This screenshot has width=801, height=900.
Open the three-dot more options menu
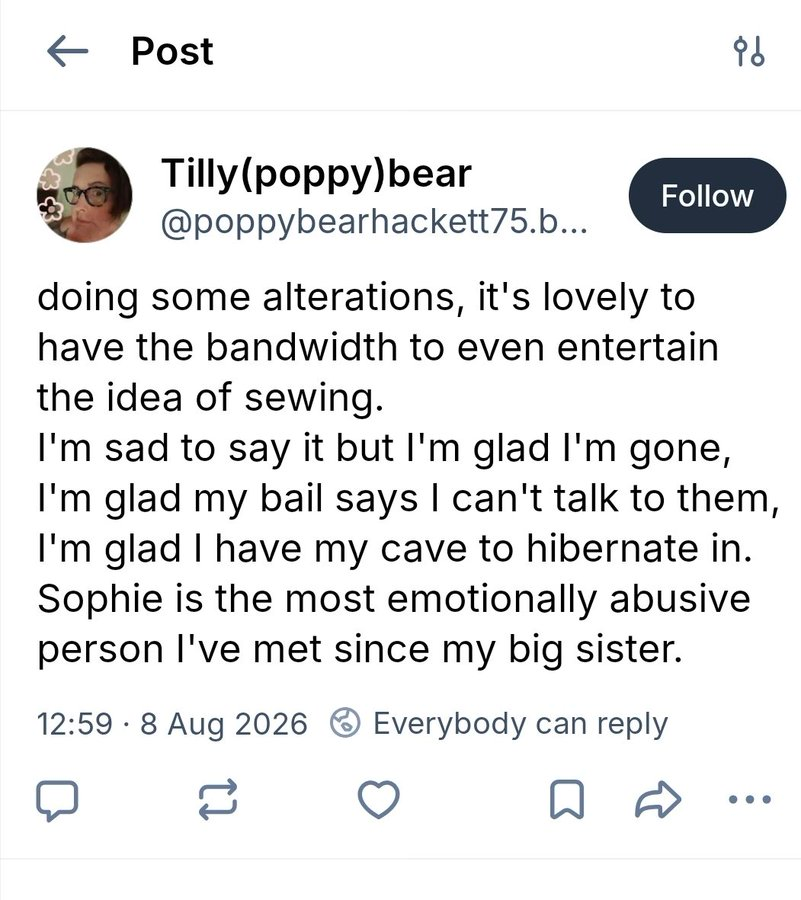point(749,798)
